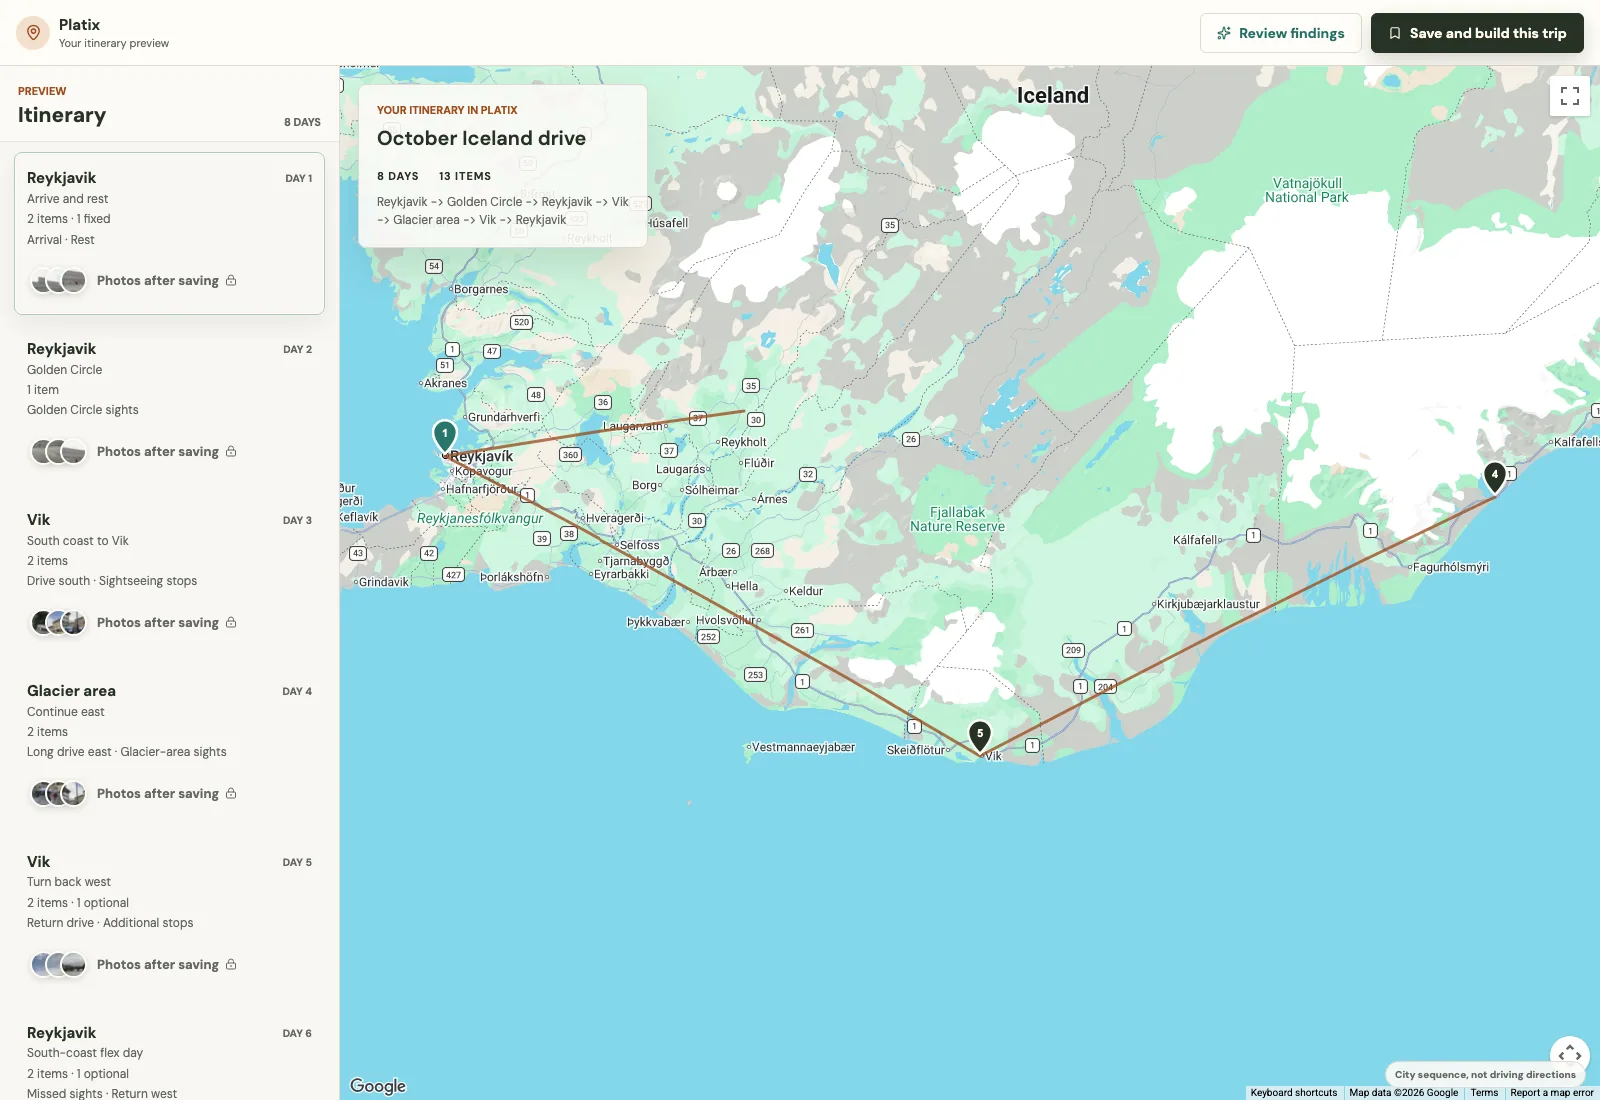
Task: Click lock icon beside Day 4 photos
Action: coord(231,793)
